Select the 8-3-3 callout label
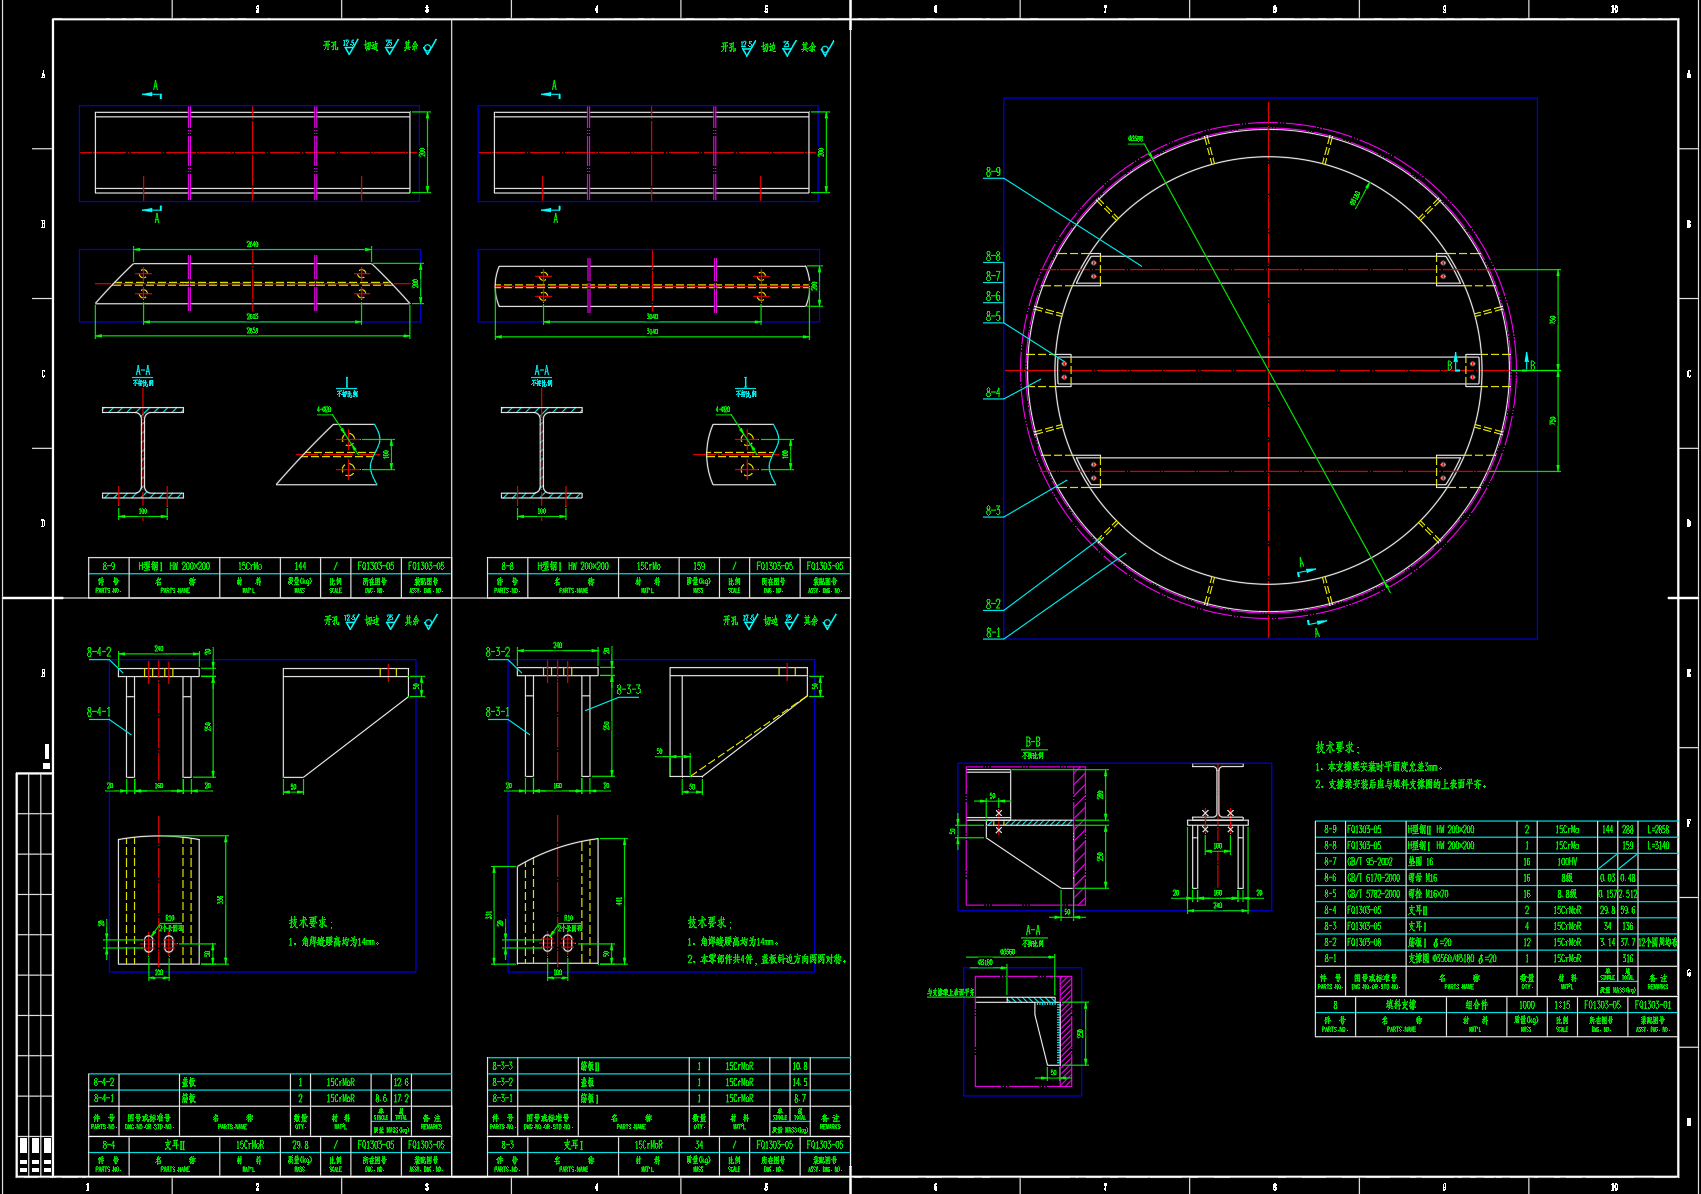The height and width of the screenshot is (1194, 1701). click(628, 690)
